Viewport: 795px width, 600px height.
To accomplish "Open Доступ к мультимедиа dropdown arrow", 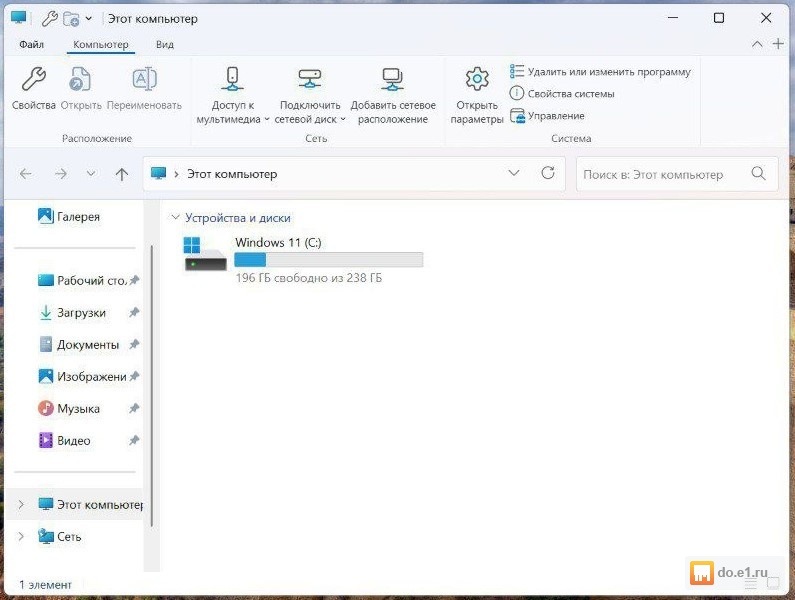I will [267, 120].
